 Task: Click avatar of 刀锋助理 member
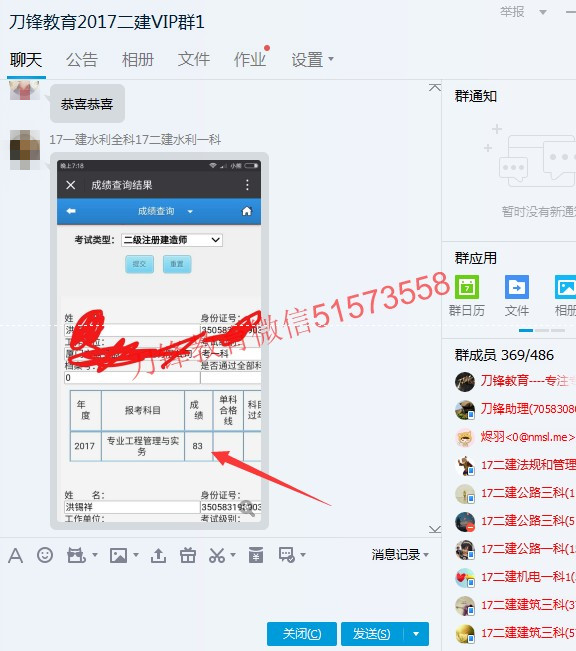(465, 410)
